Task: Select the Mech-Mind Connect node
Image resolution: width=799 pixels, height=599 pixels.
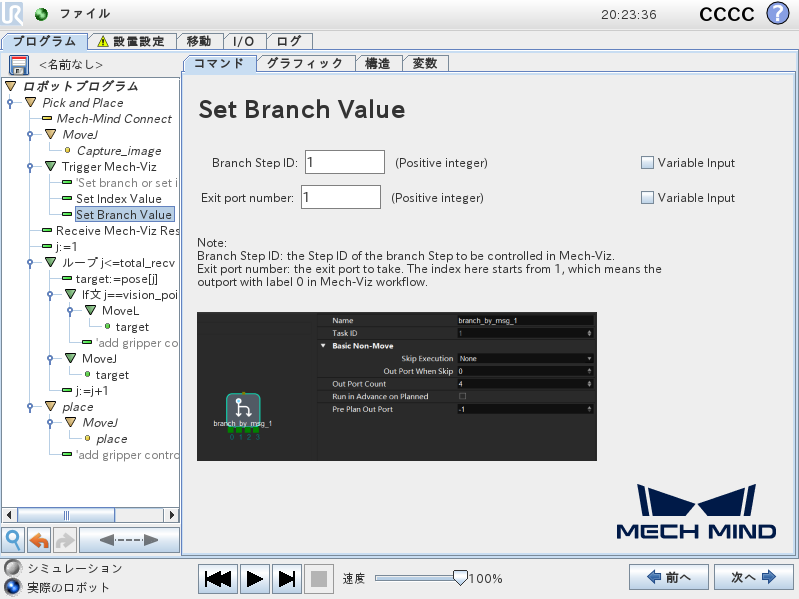Action: (114, 119)
